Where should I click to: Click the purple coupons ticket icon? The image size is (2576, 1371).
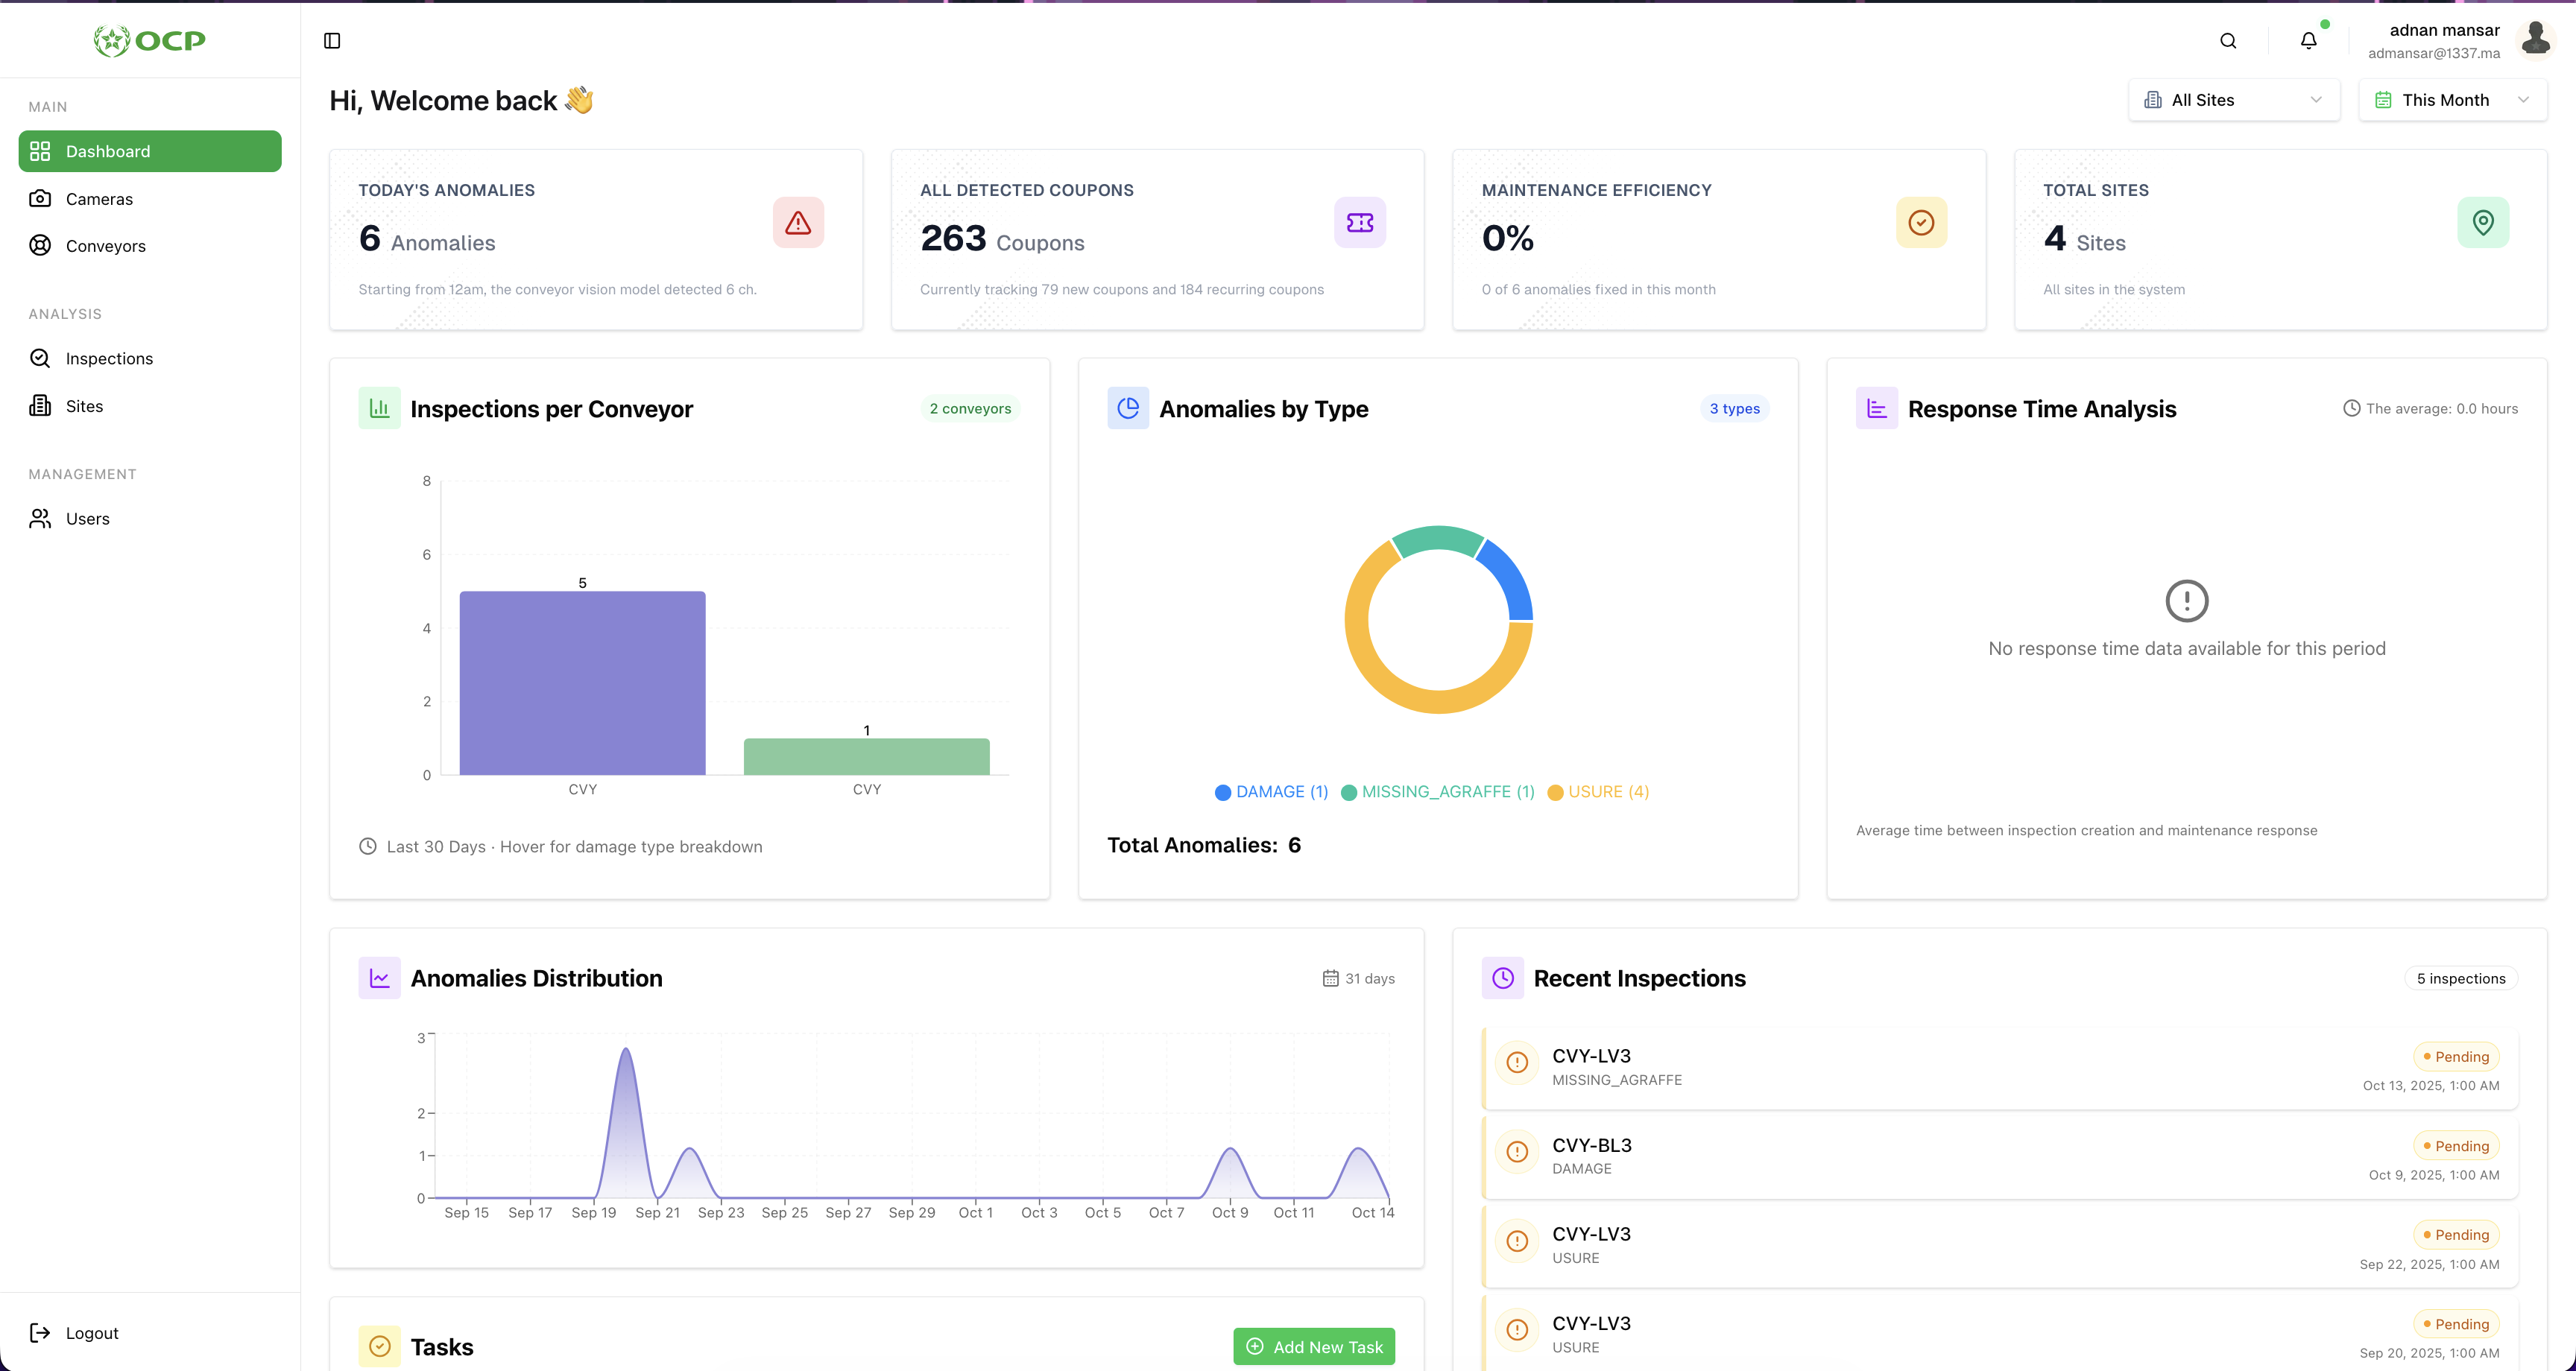tap(1359, 223)
